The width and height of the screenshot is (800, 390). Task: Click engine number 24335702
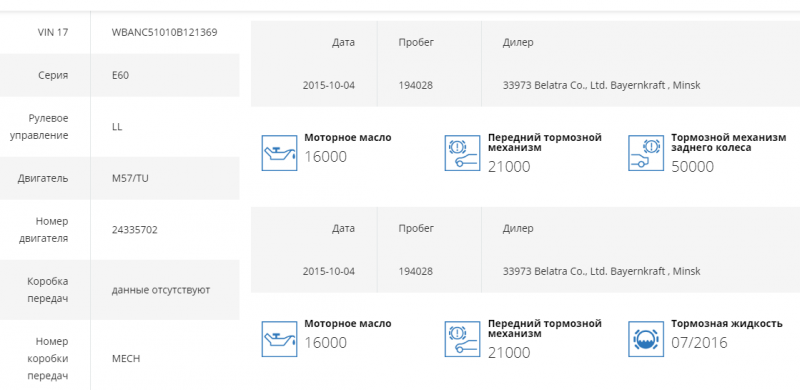[x=135, y=230]
